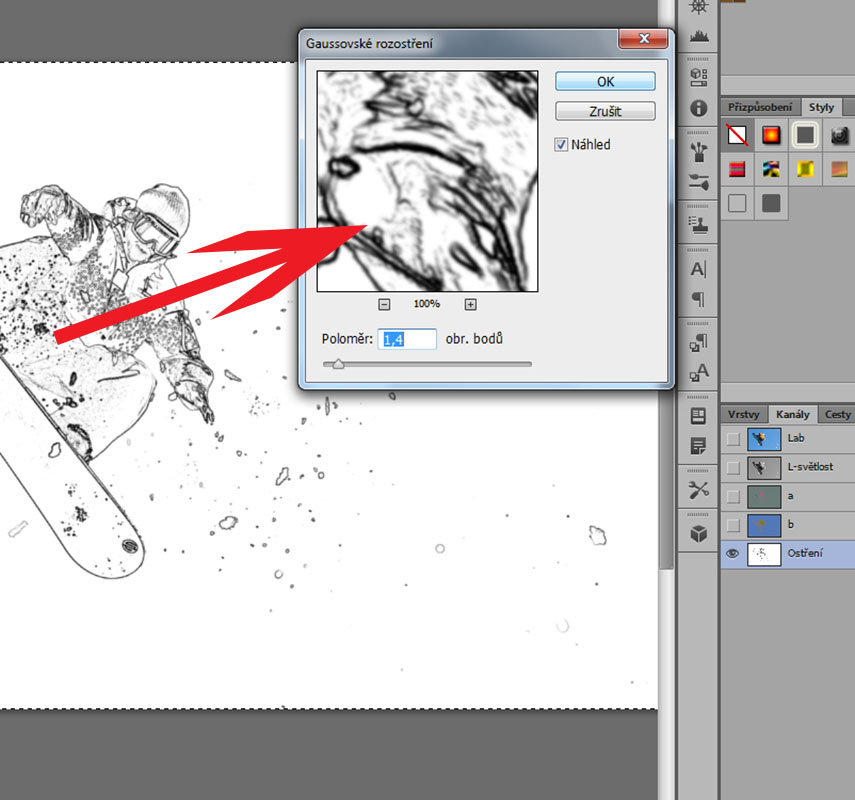Image resolution: width=855 pixels, height=800 pixels.
Task: Open the Navigator panel (ship wheel icon)
Action: click(x=699, y=7)
